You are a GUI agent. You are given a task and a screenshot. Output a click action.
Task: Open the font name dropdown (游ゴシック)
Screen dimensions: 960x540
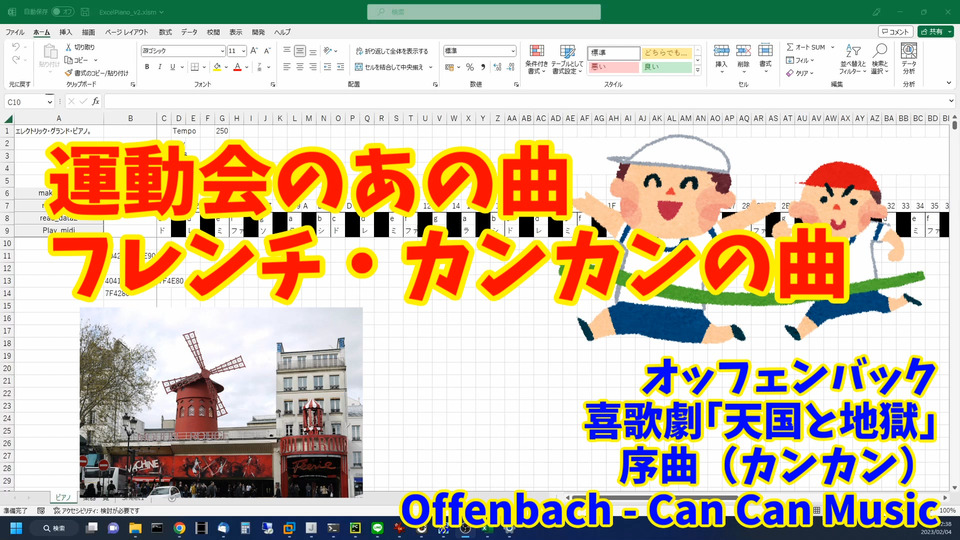tap(222, 51)
